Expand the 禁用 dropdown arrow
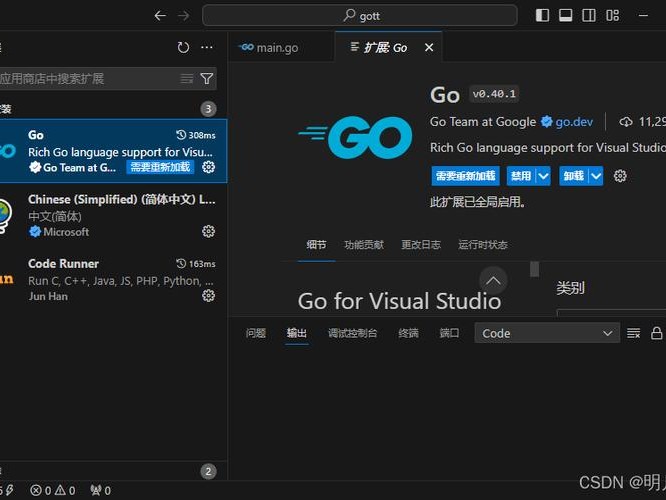 point(544,176)
